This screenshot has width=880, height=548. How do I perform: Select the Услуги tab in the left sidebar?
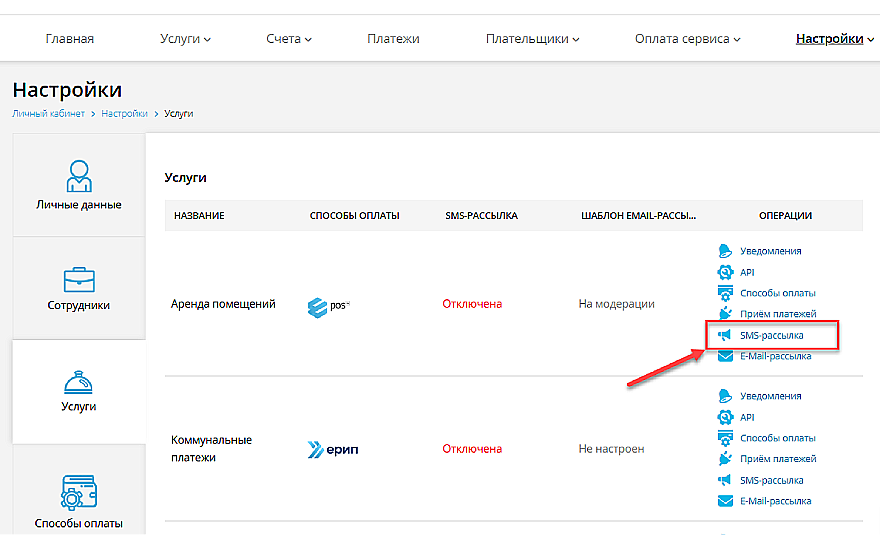pos(79,391)
